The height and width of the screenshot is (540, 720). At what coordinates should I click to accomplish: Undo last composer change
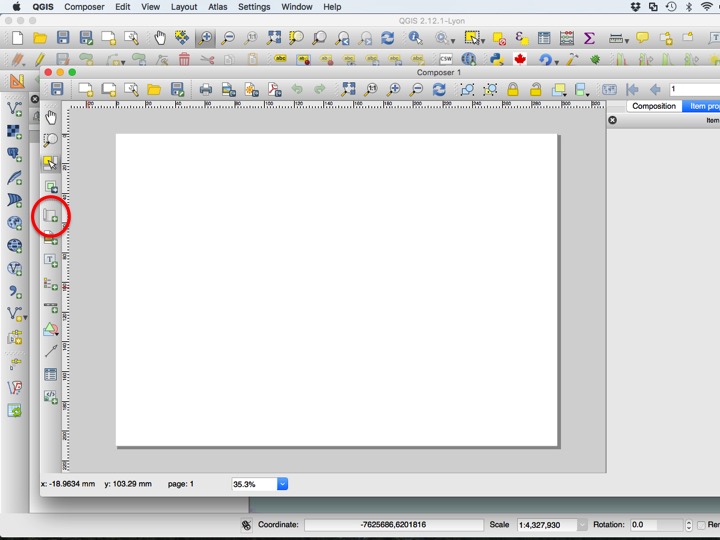pyautogui.click(x=298, y=89)
